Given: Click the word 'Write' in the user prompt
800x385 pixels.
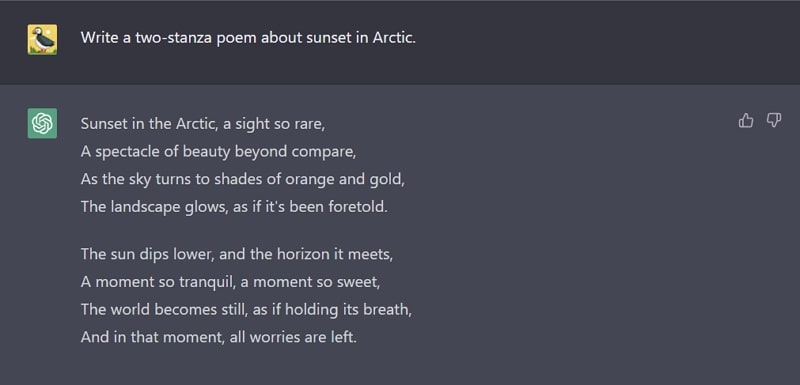Looking at the screenshot, I should pos(99,38).
